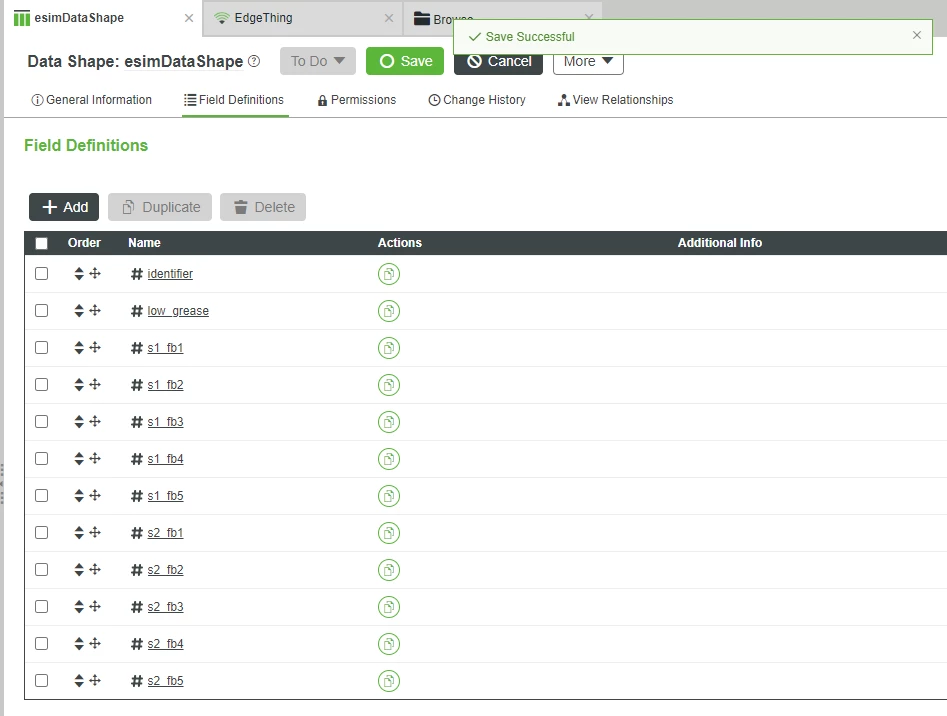Click the duplicate action icon for s2_fb3
Screen dimensions: 947x716
(x=389, y=607)
